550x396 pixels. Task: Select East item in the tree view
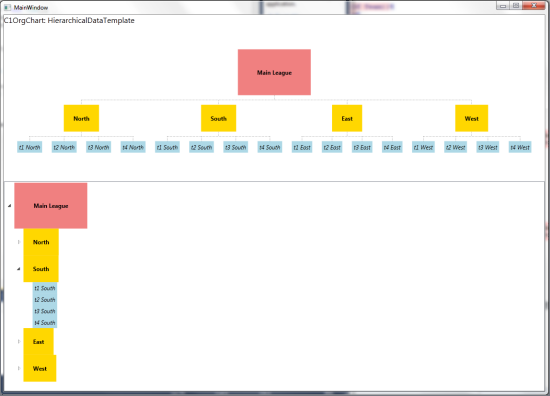(x=39, y=342)
